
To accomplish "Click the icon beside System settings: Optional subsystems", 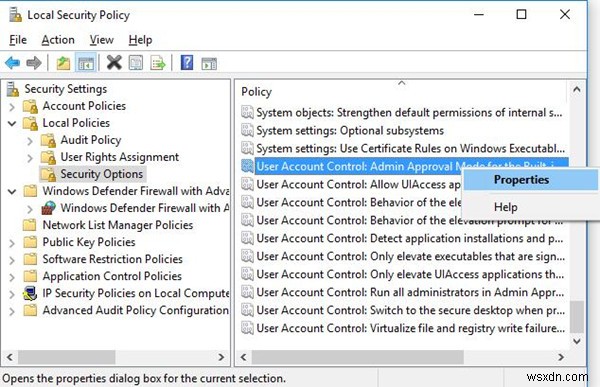I will tap(247, 131).
